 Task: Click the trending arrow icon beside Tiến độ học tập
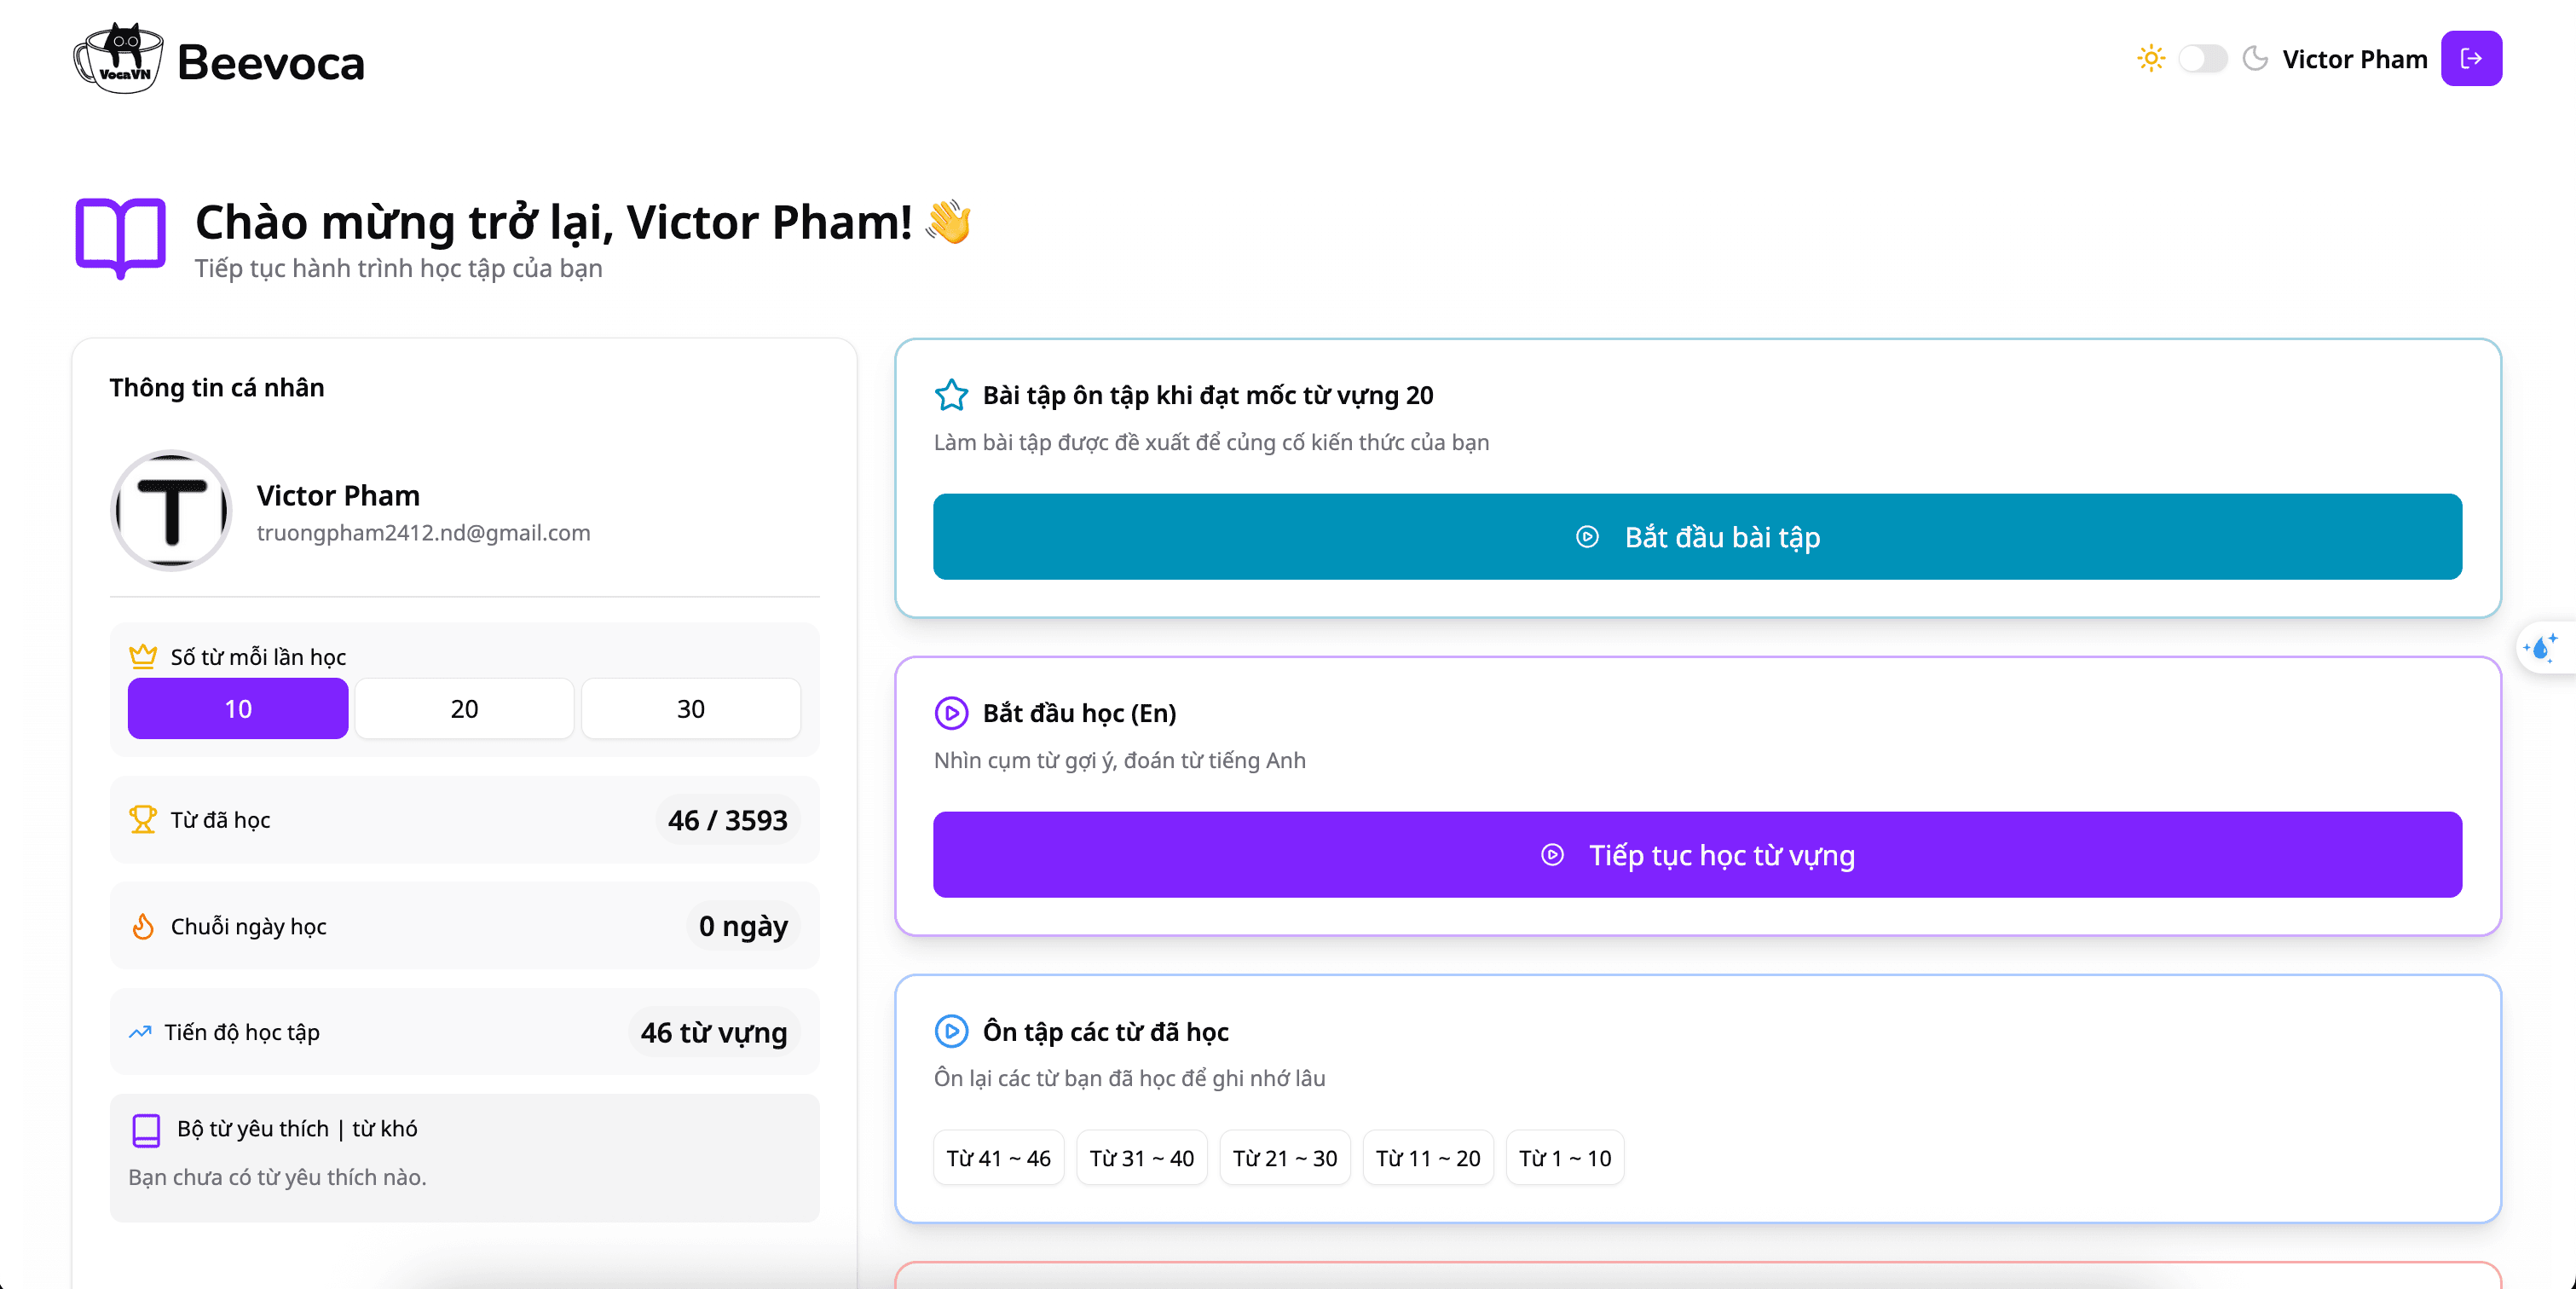(x=140, y=1032)
